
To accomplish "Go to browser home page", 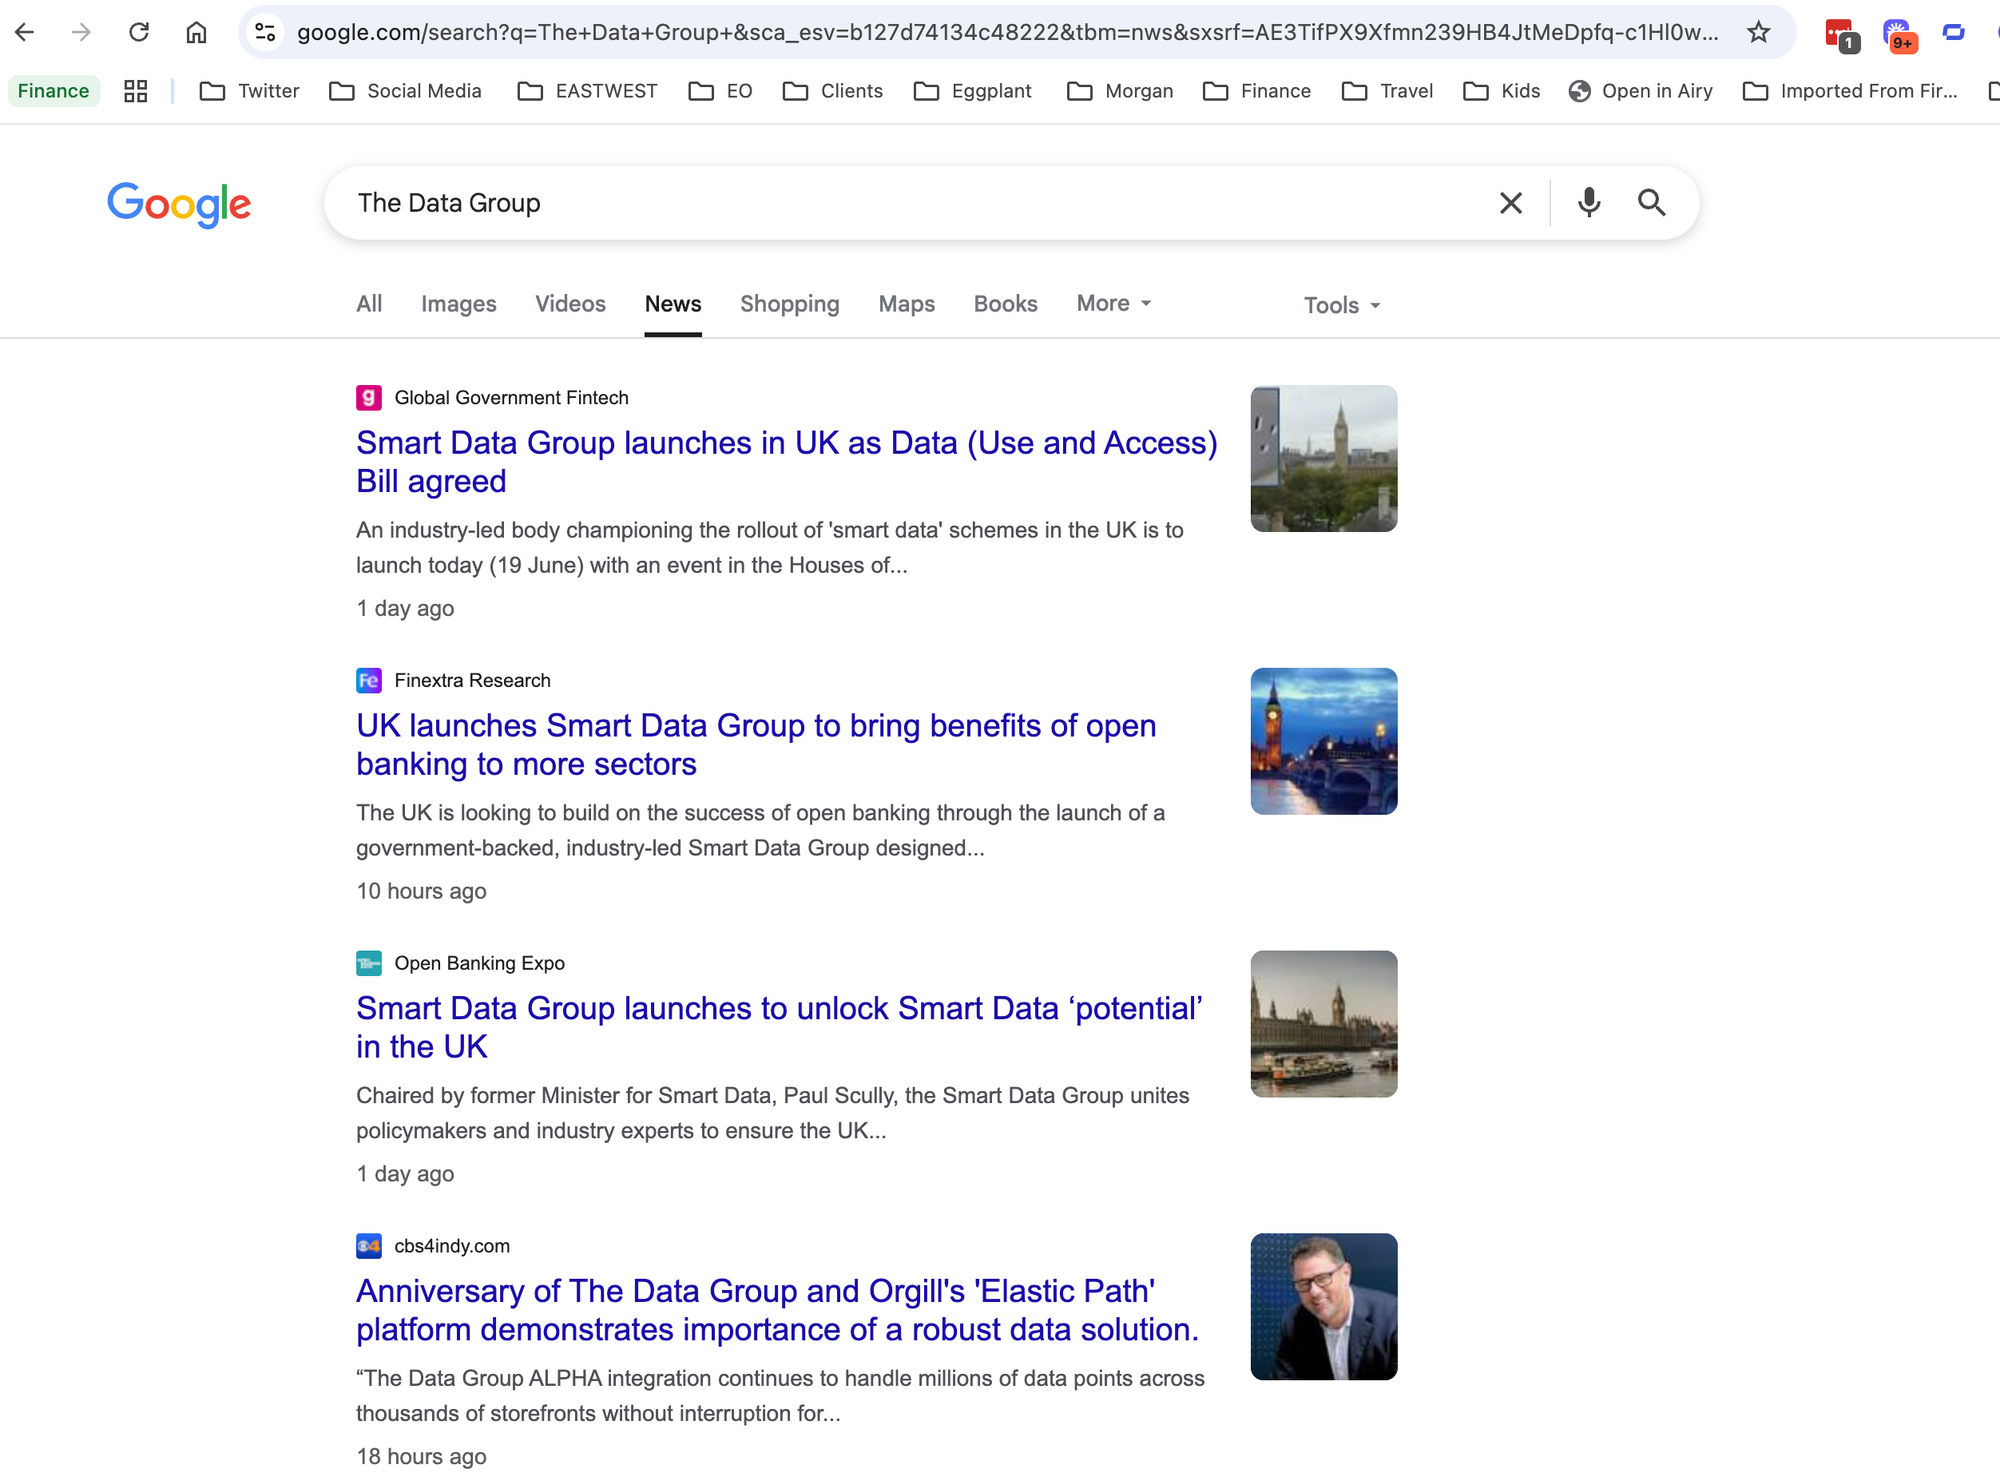I will point(196,32).
